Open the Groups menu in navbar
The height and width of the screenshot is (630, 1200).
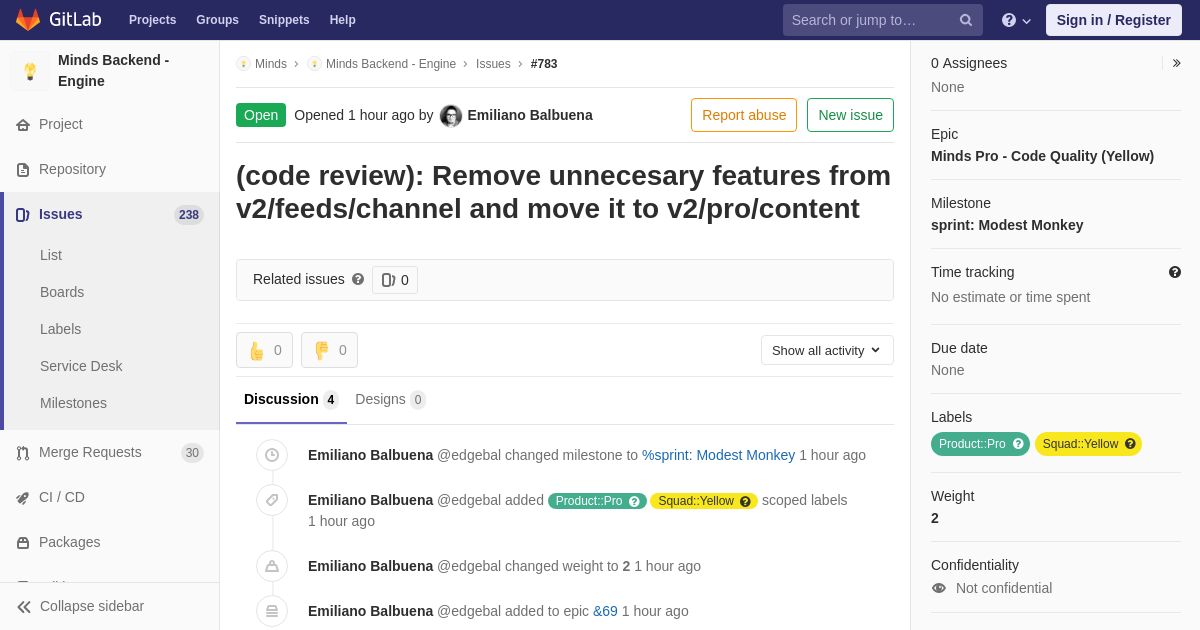click(x=217, y=20)
